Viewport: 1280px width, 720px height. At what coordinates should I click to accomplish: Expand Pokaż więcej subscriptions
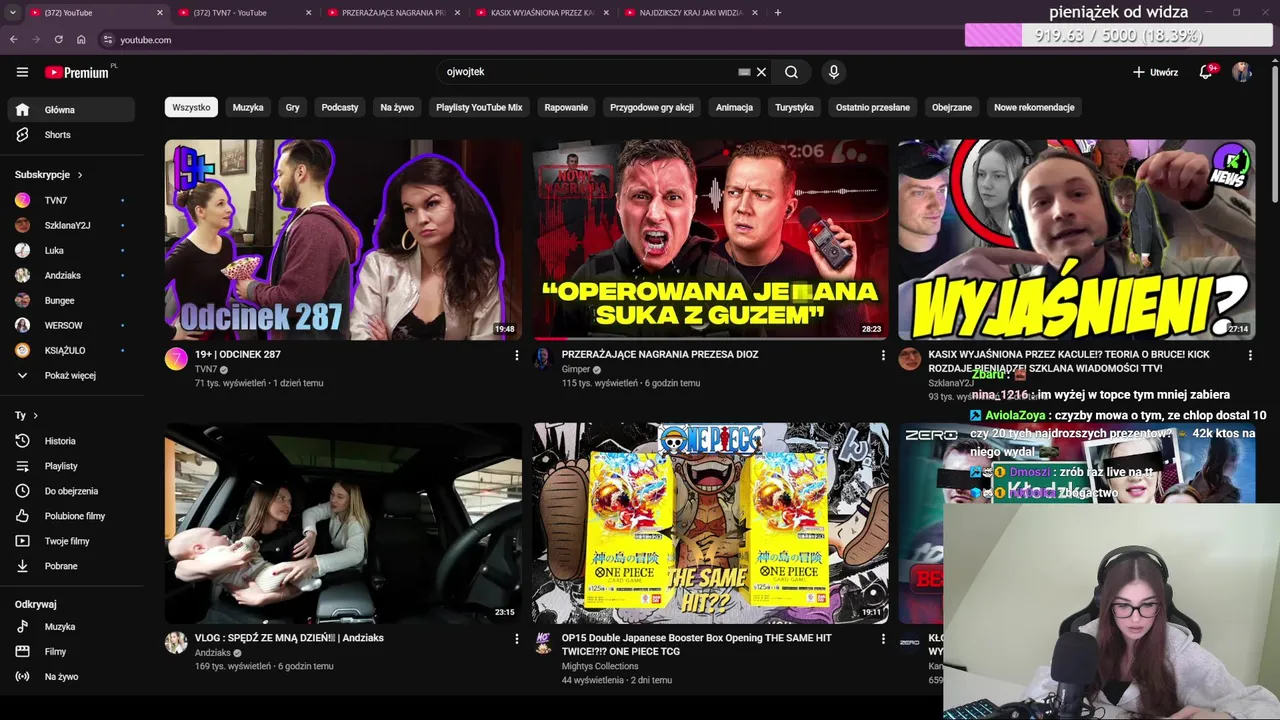click(x=70, y=375)
